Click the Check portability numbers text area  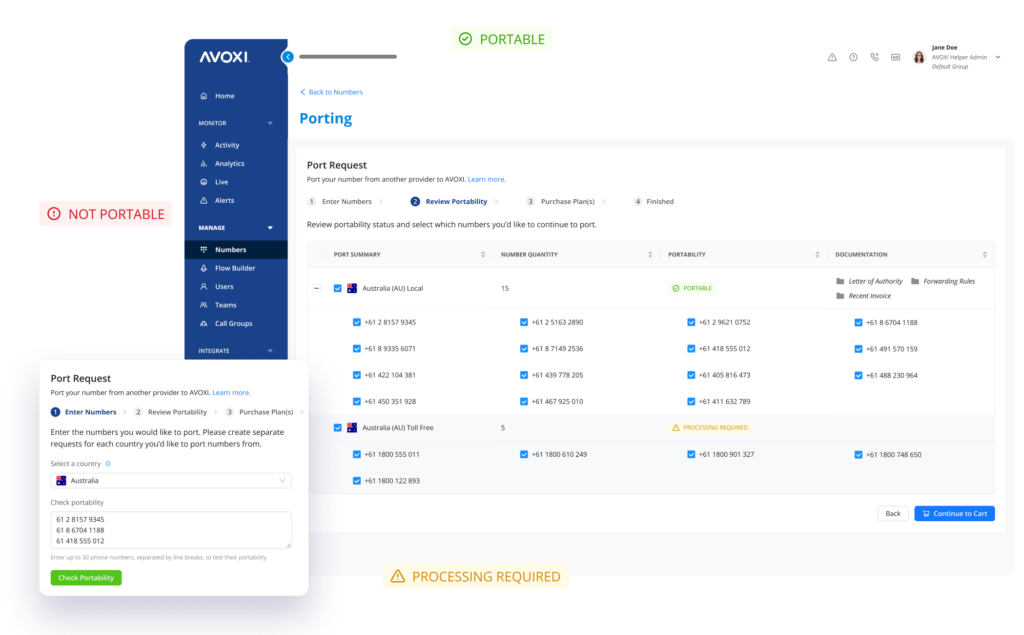click(x=171, y=530)
